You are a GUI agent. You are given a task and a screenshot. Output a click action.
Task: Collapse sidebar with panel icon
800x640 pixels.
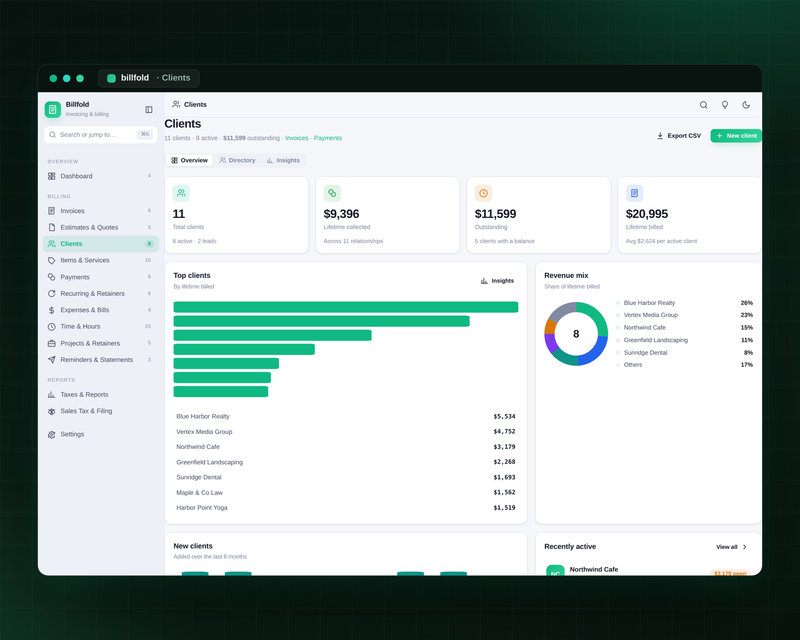pos(148,109)
